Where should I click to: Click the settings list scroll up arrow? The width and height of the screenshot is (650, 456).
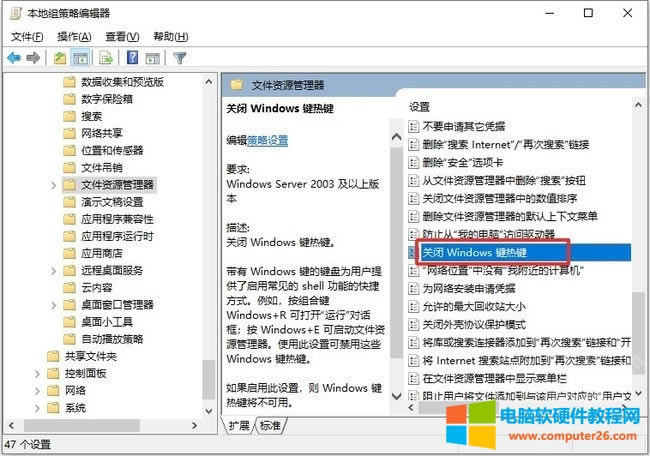[x=638, y=105]
